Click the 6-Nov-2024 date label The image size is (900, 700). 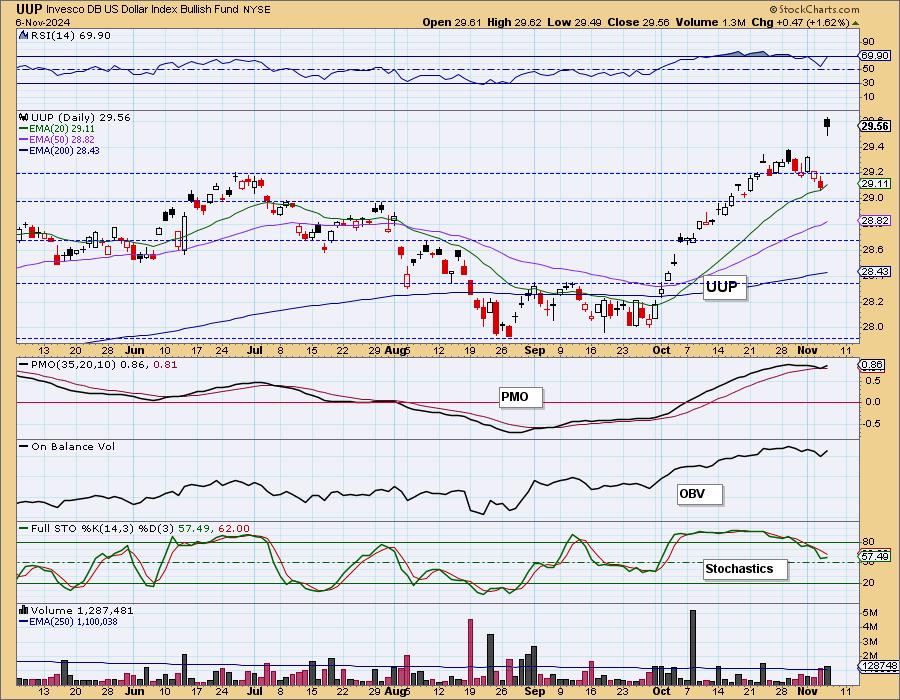pos(43,22)
